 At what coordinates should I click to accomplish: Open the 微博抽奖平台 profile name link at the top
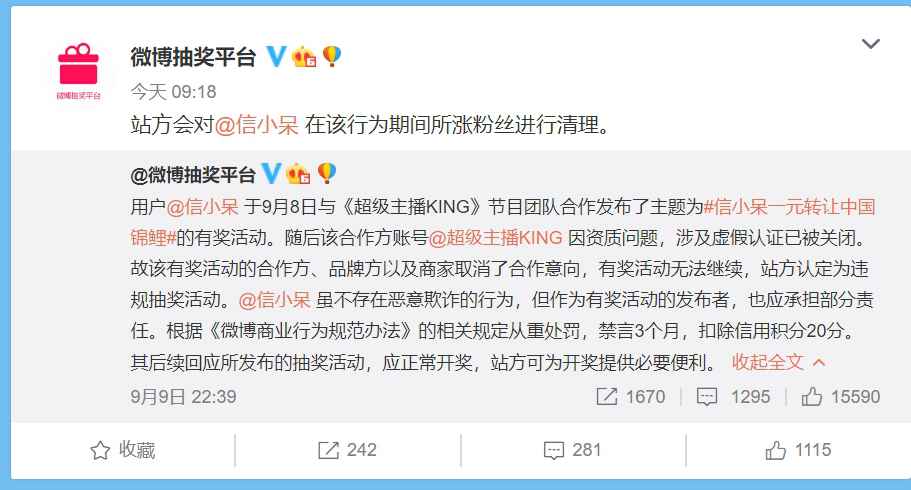coord(193,57)
